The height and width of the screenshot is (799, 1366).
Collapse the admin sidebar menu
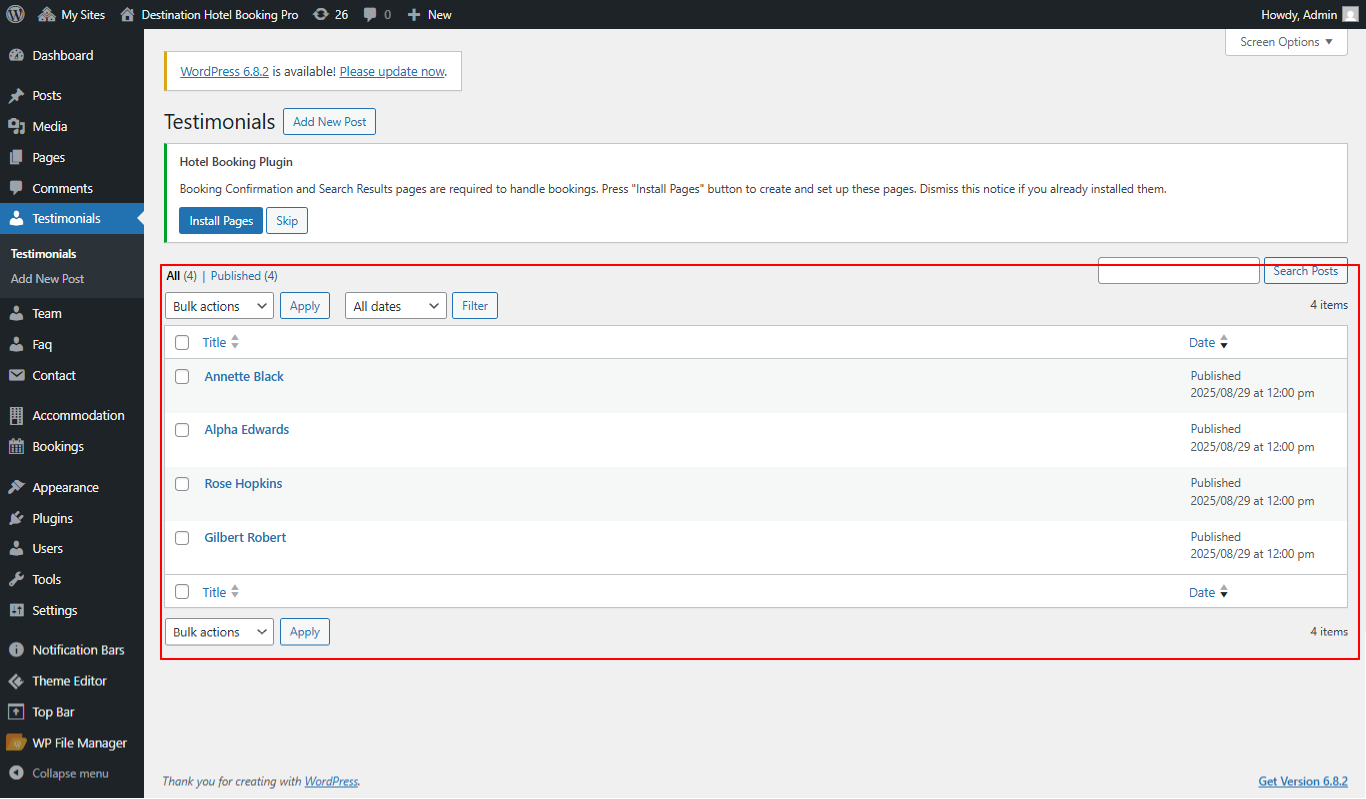72,773
